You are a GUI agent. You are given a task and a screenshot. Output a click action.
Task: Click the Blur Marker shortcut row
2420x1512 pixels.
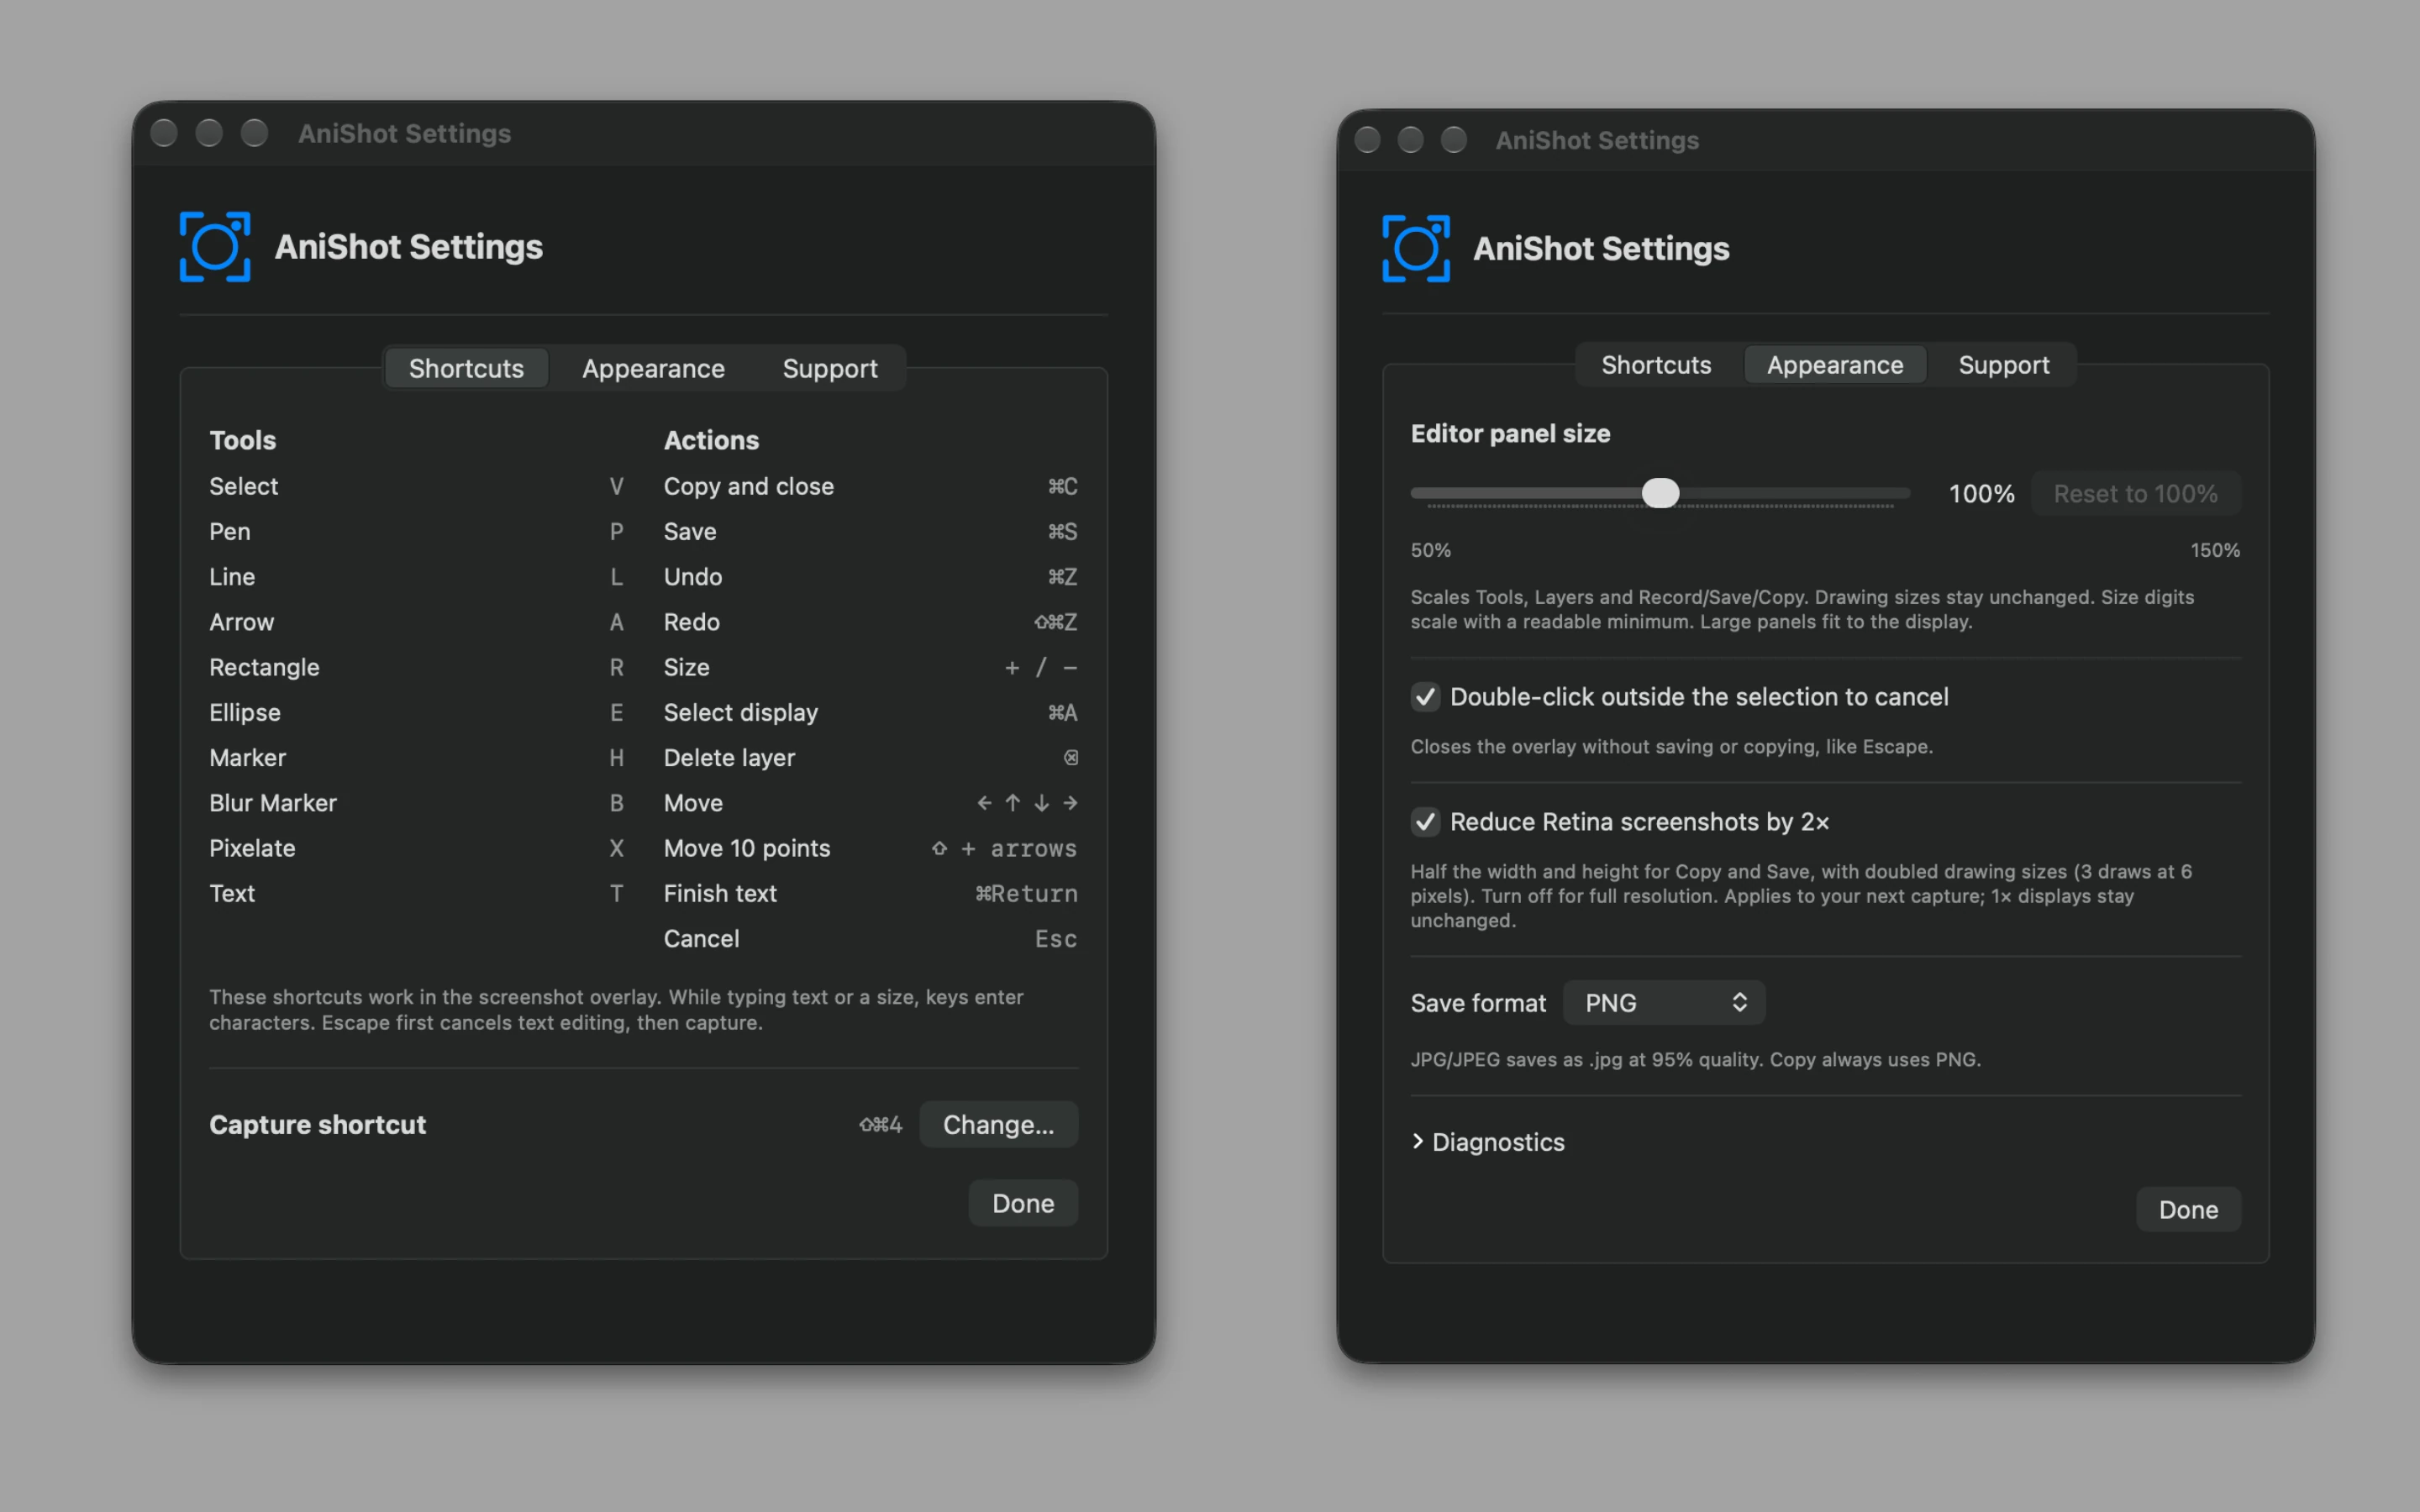coord(416,803)
